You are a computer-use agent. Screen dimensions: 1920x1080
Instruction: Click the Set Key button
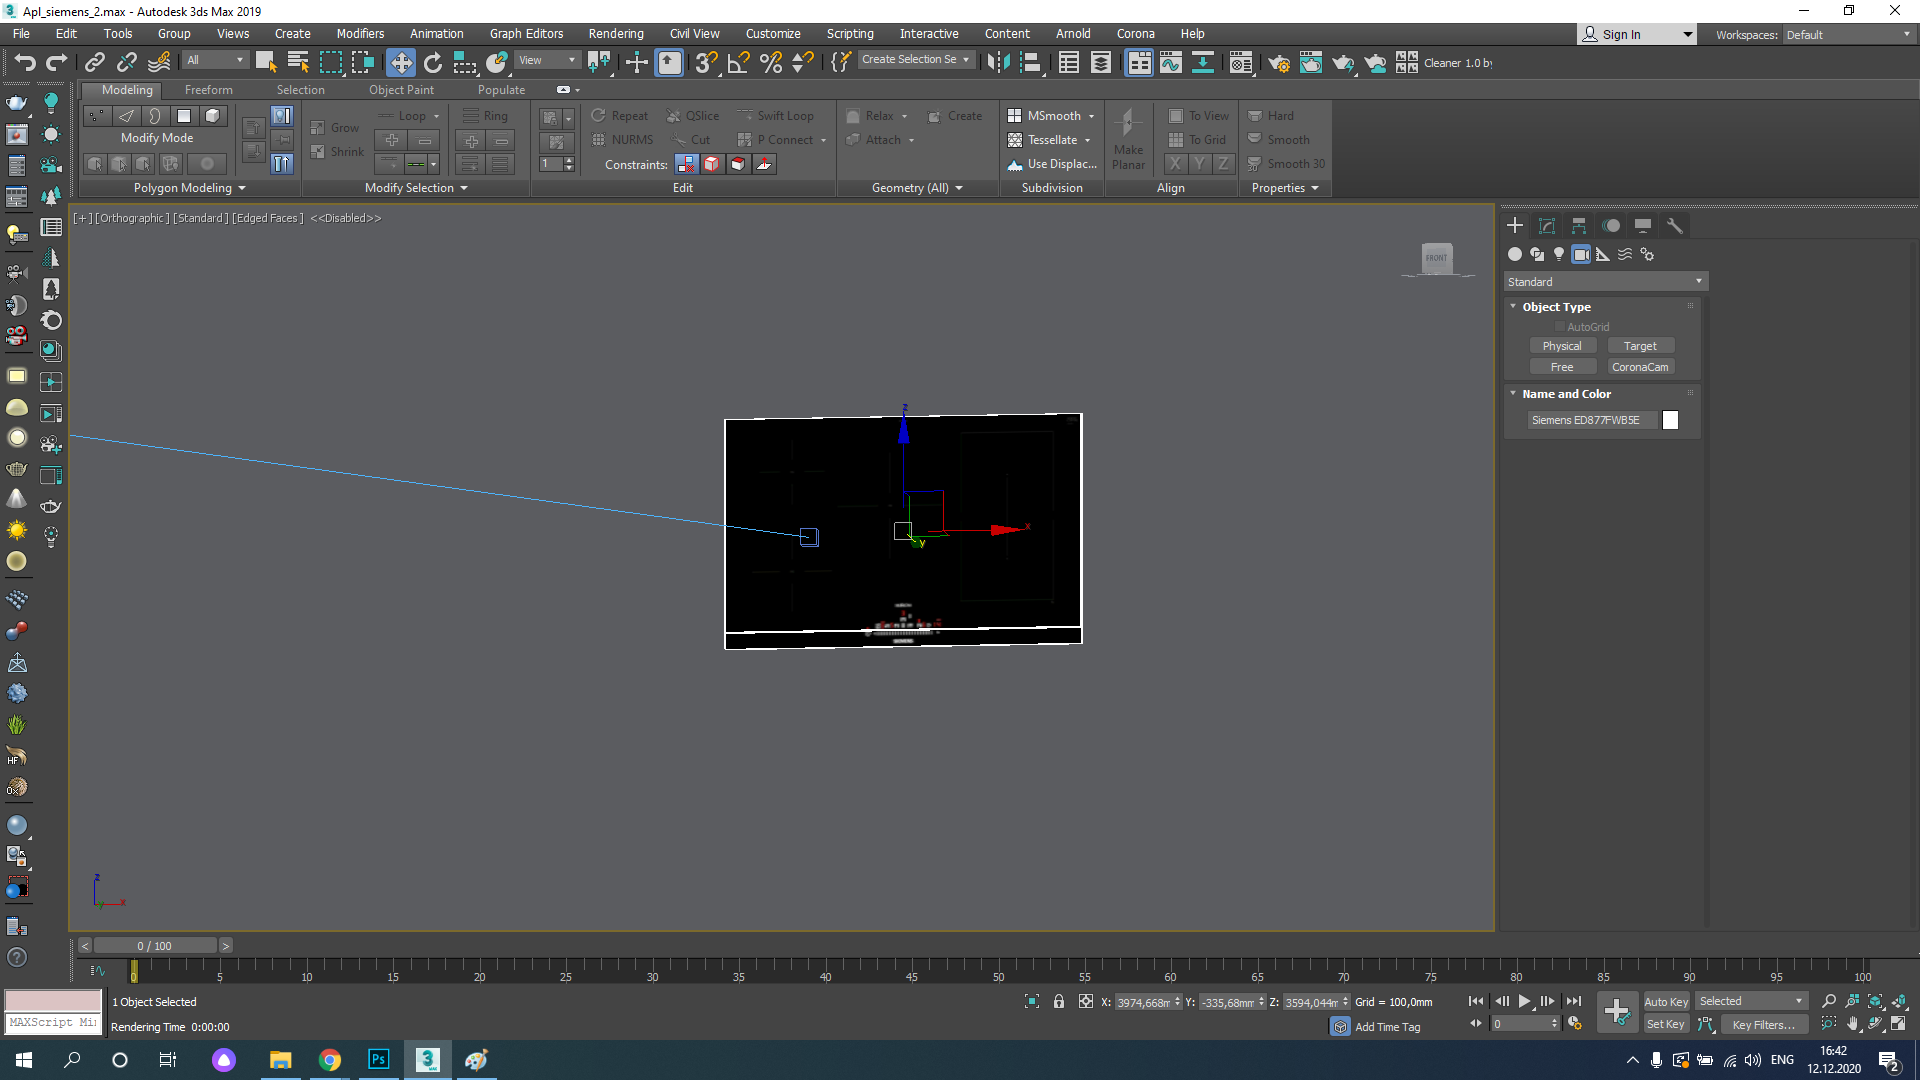[1665, 1024]
